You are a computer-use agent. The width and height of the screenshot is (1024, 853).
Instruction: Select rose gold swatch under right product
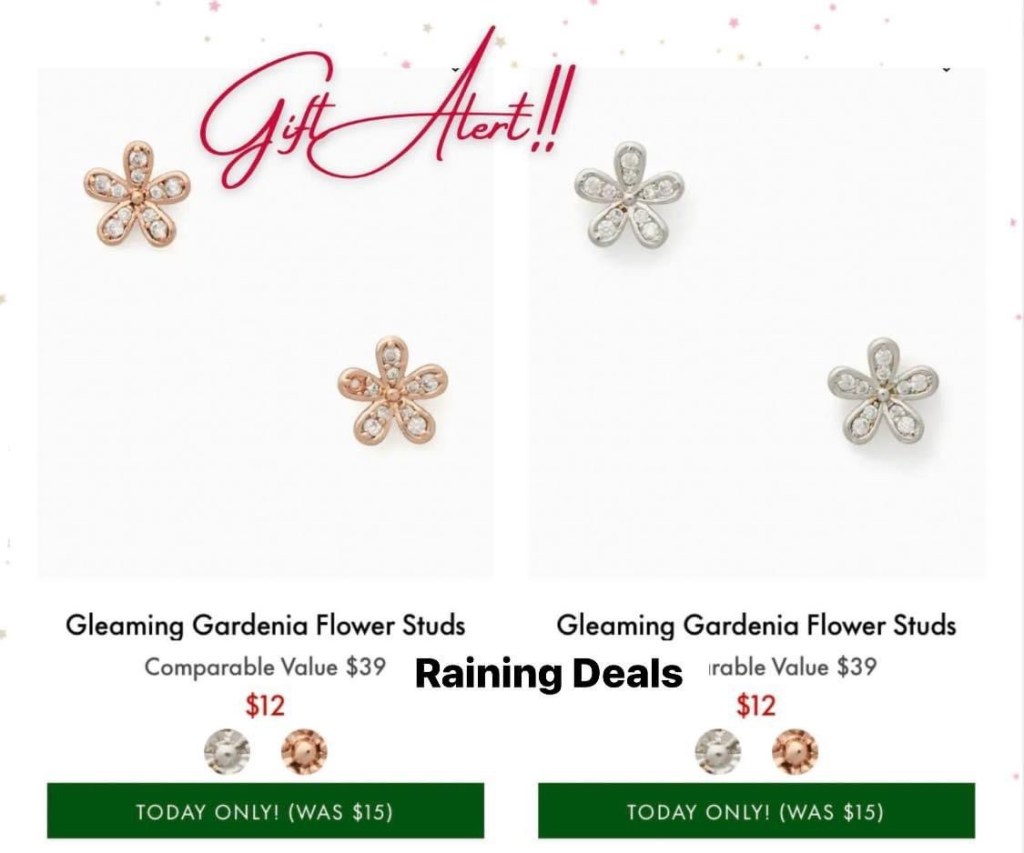coord(795,751)
